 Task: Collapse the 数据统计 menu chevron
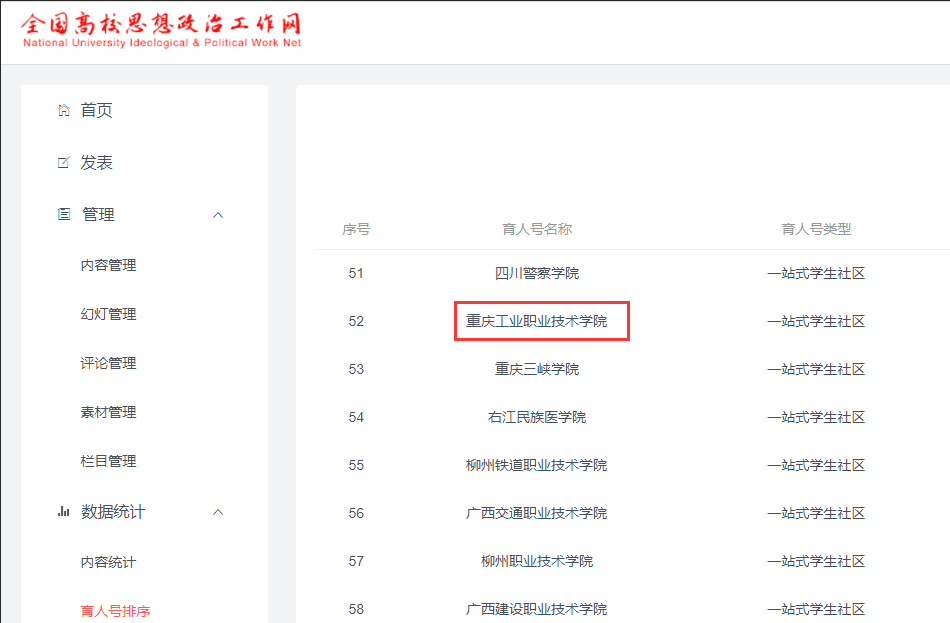point(218,512)
